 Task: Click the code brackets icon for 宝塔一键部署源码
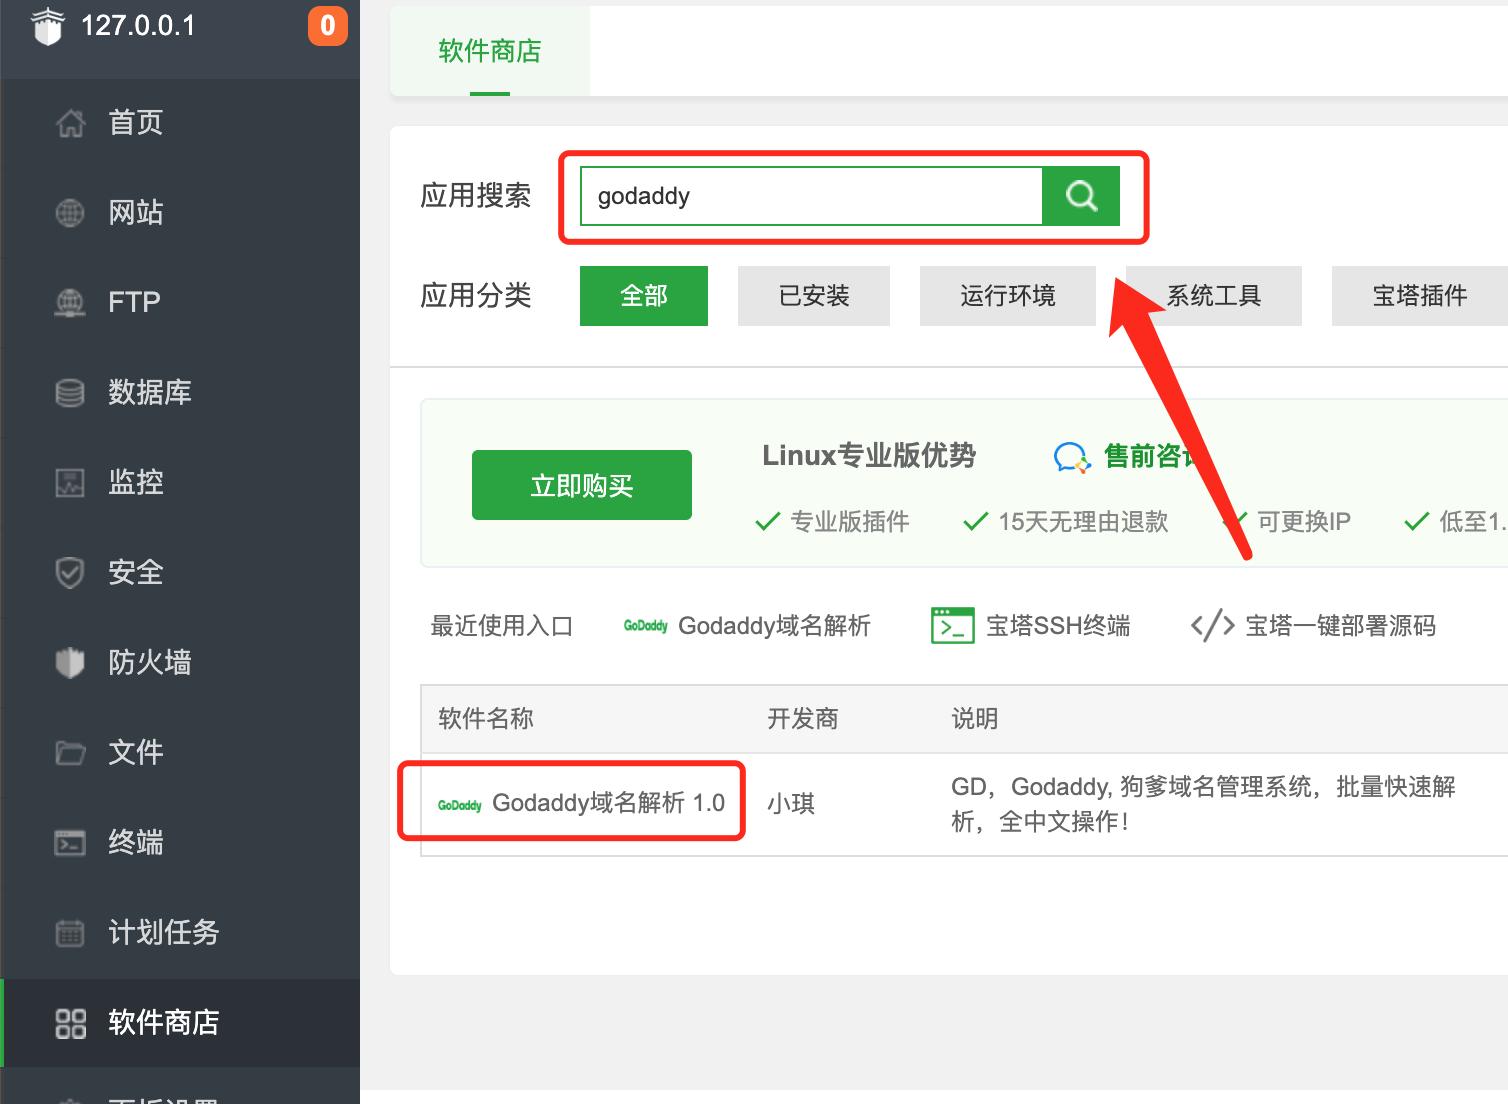tap(1212, 626)
